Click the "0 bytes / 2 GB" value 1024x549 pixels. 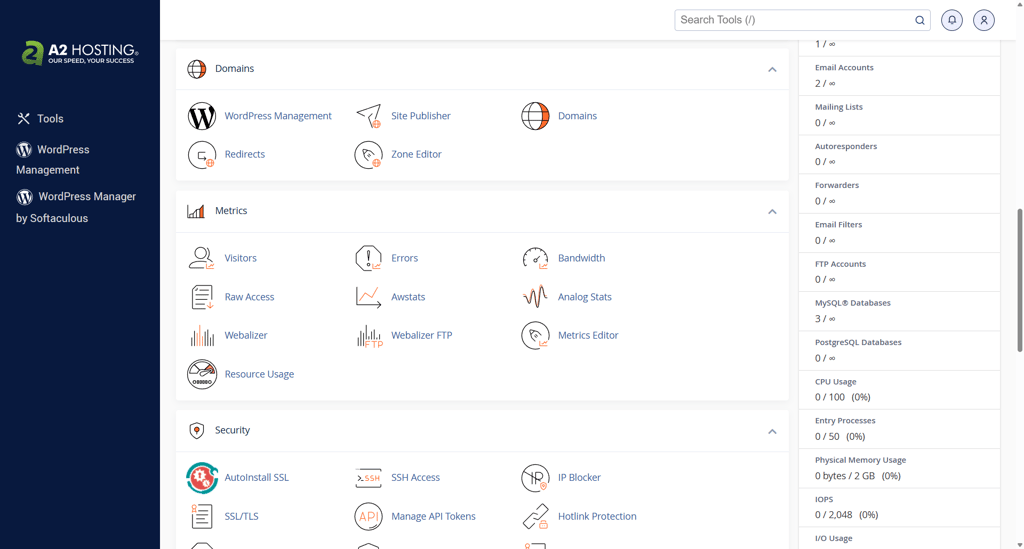(844, 476)
